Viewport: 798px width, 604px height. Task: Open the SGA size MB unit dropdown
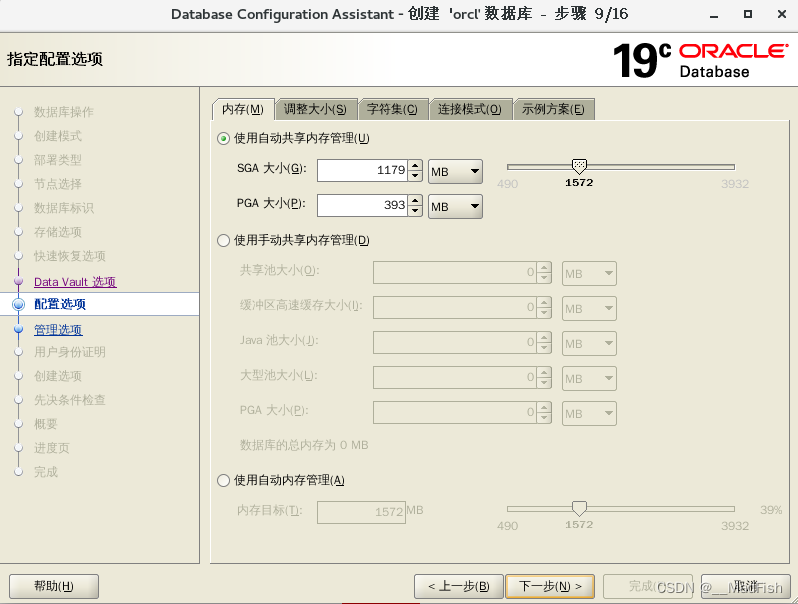pyautogui.click(x=455, y=171)
